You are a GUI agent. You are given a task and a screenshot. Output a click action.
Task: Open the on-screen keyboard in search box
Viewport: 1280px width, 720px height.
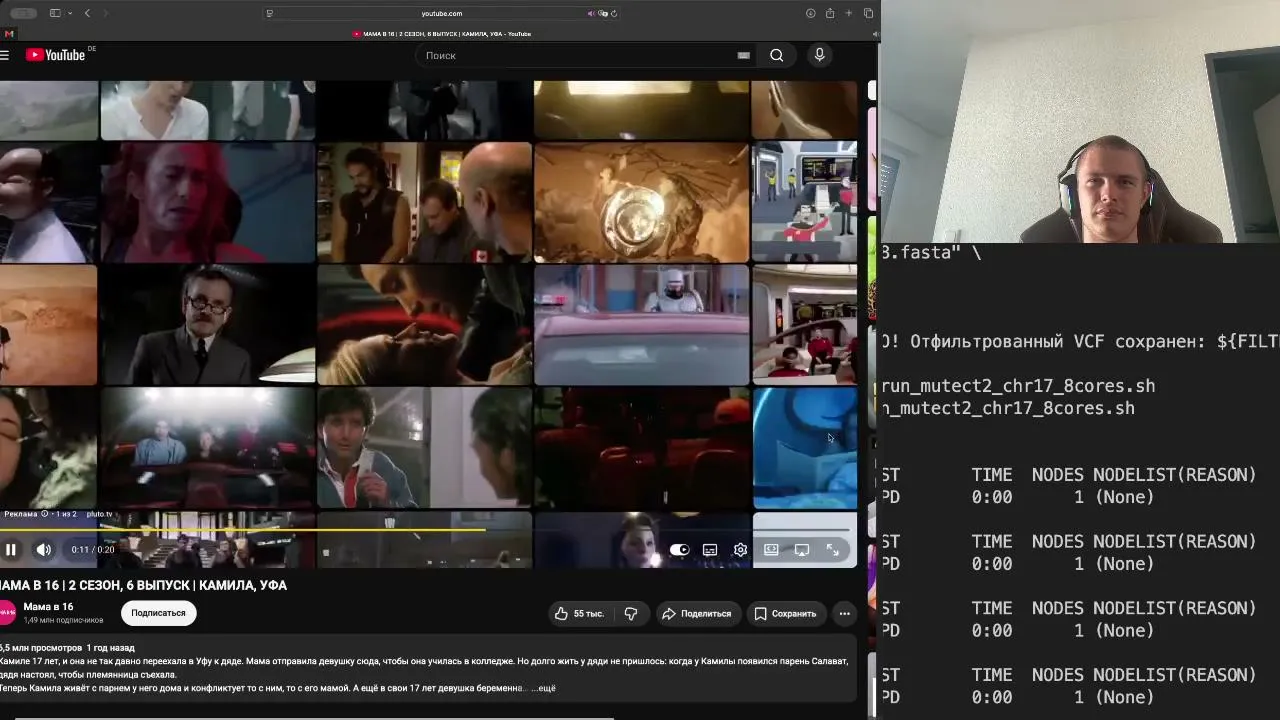(x=743, y=55)
